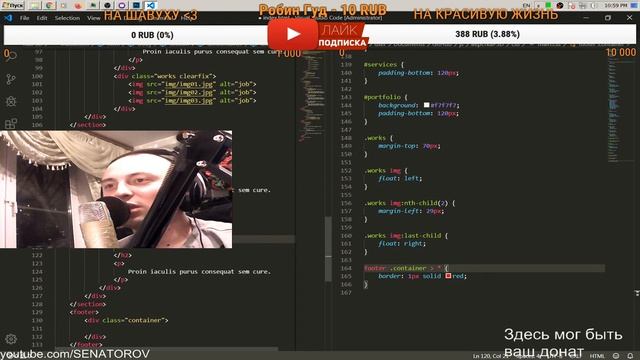Click the float: right line
The height and width of the screenshot is (360, 640).
click(x=402, y=244)
